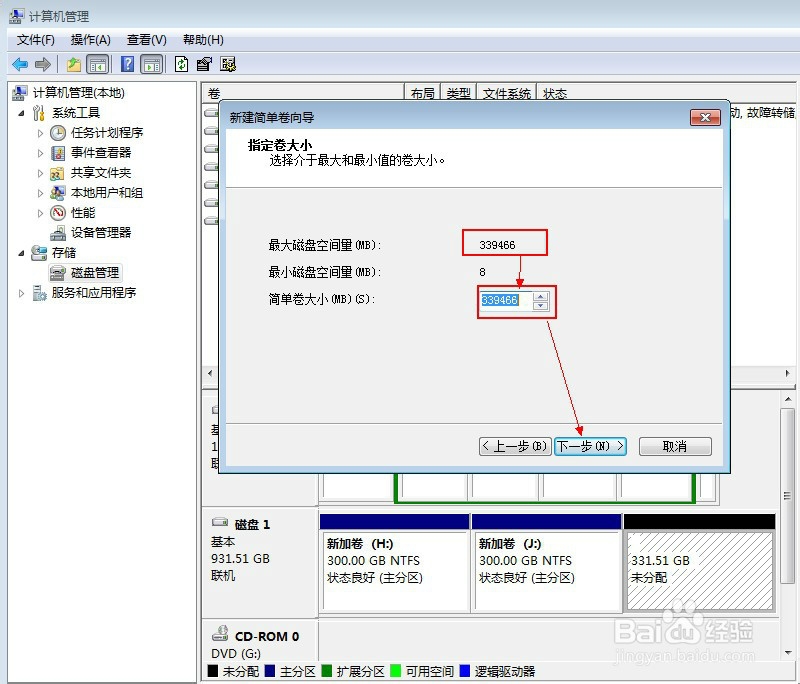Screen dimensions: 800x684
Task: Open the Action (操作) menu
Action: [90, 40]
